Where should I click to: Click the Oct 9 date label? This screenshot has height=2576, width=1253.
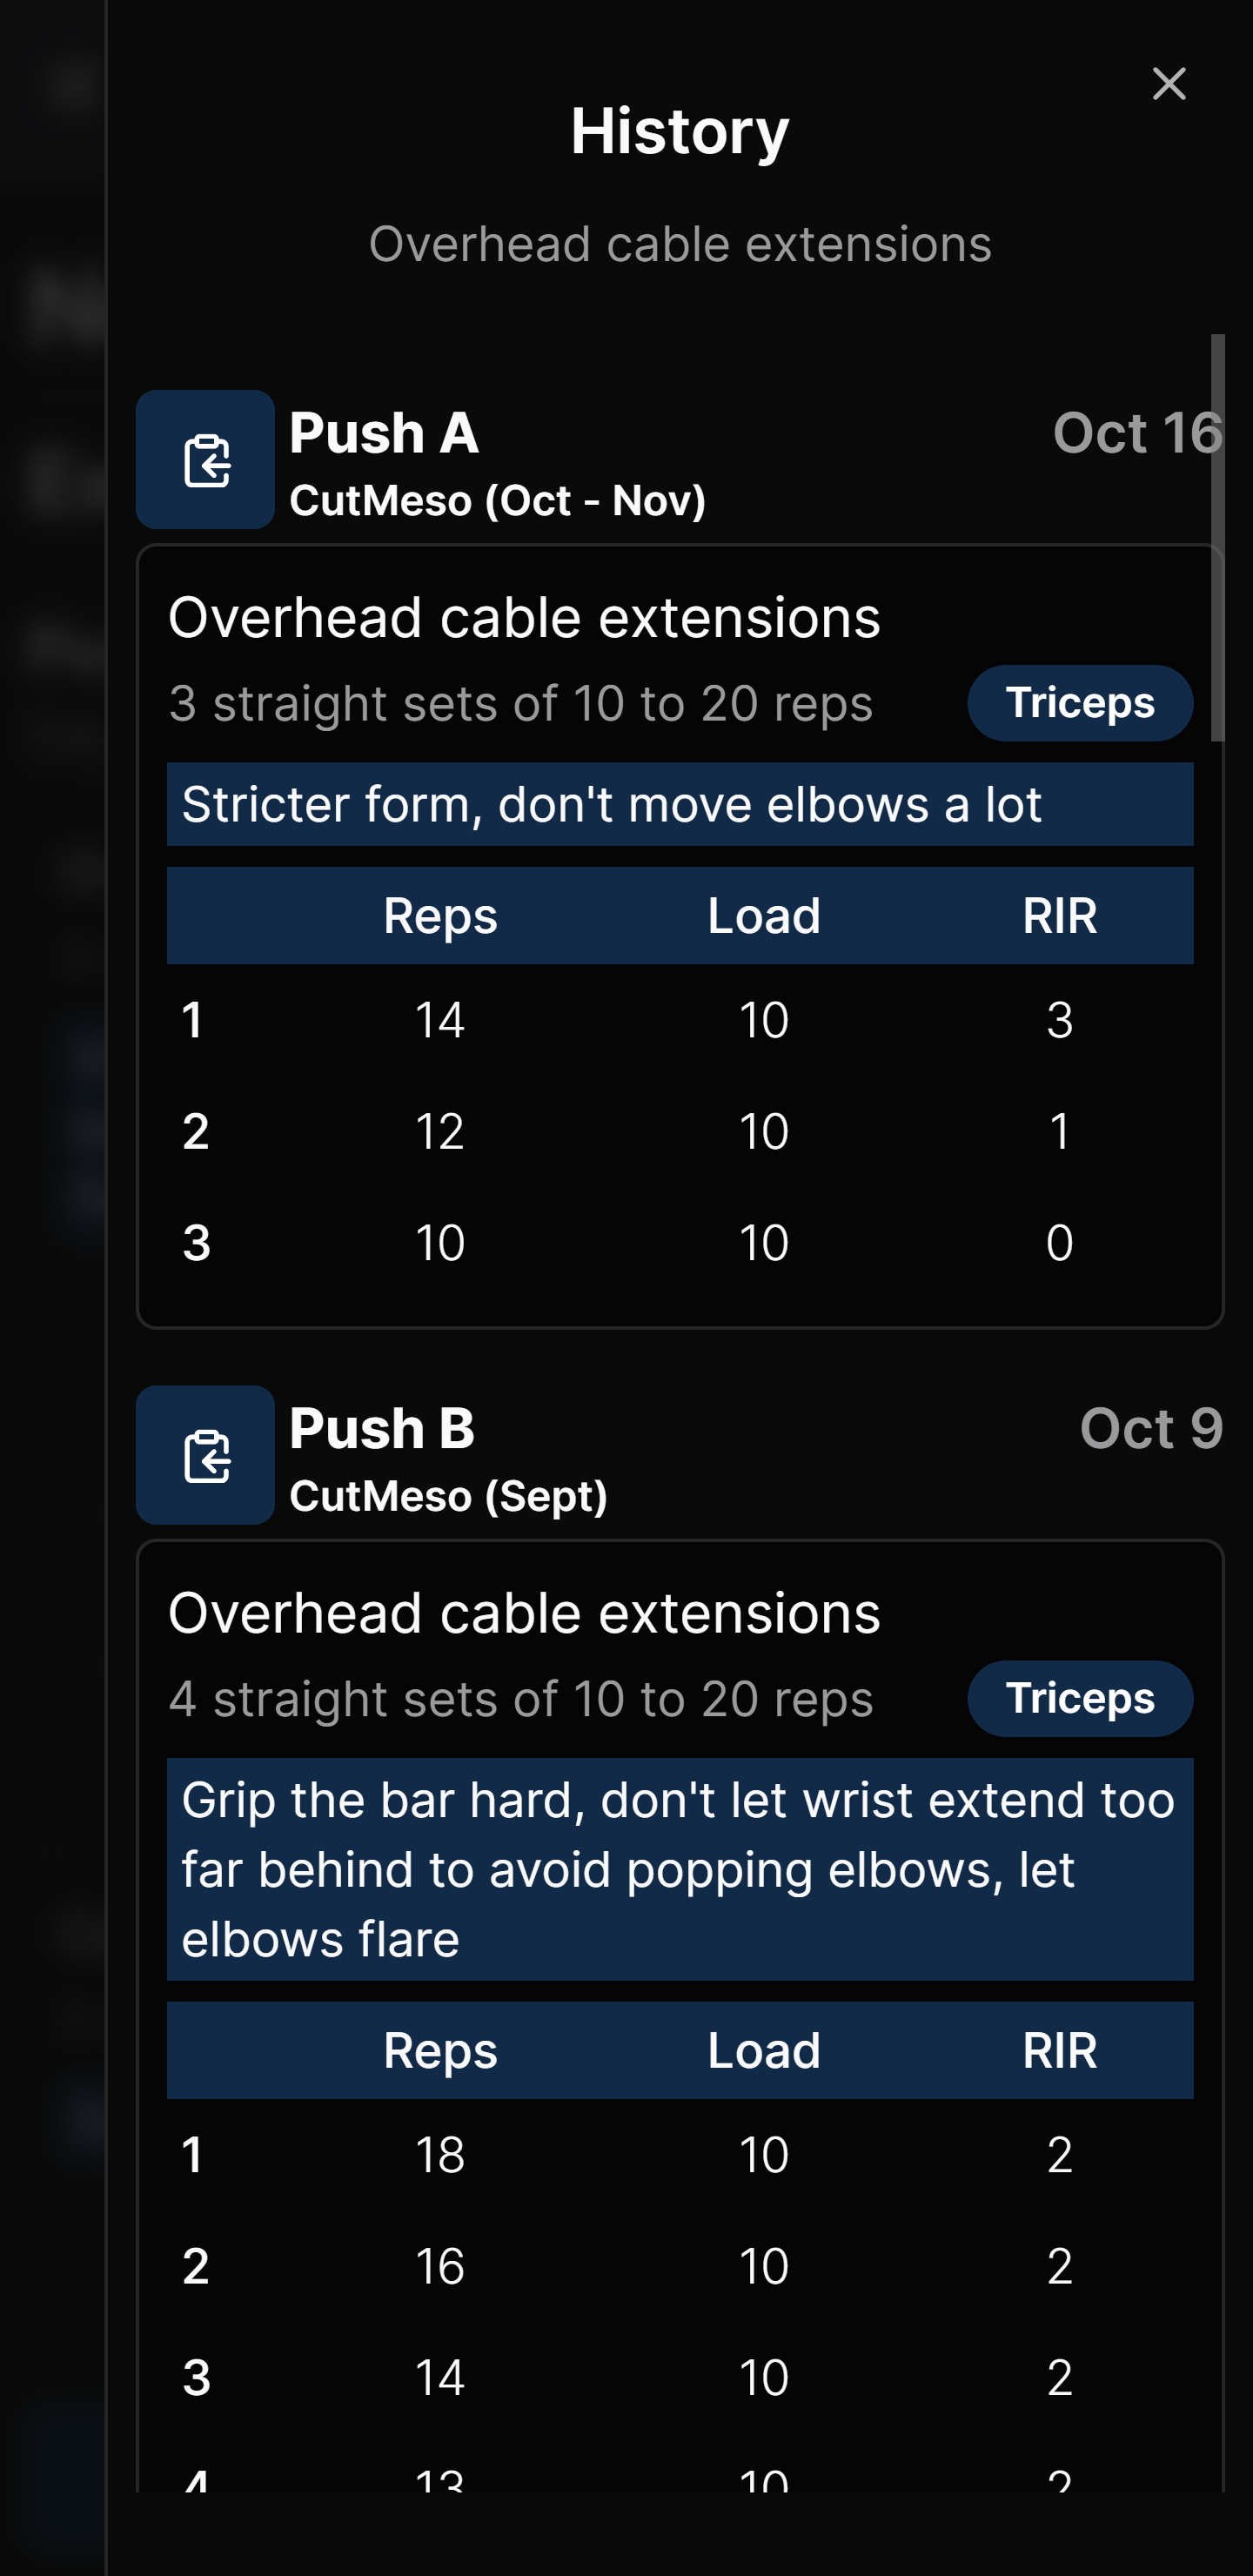click(x=1151, y=1428)
